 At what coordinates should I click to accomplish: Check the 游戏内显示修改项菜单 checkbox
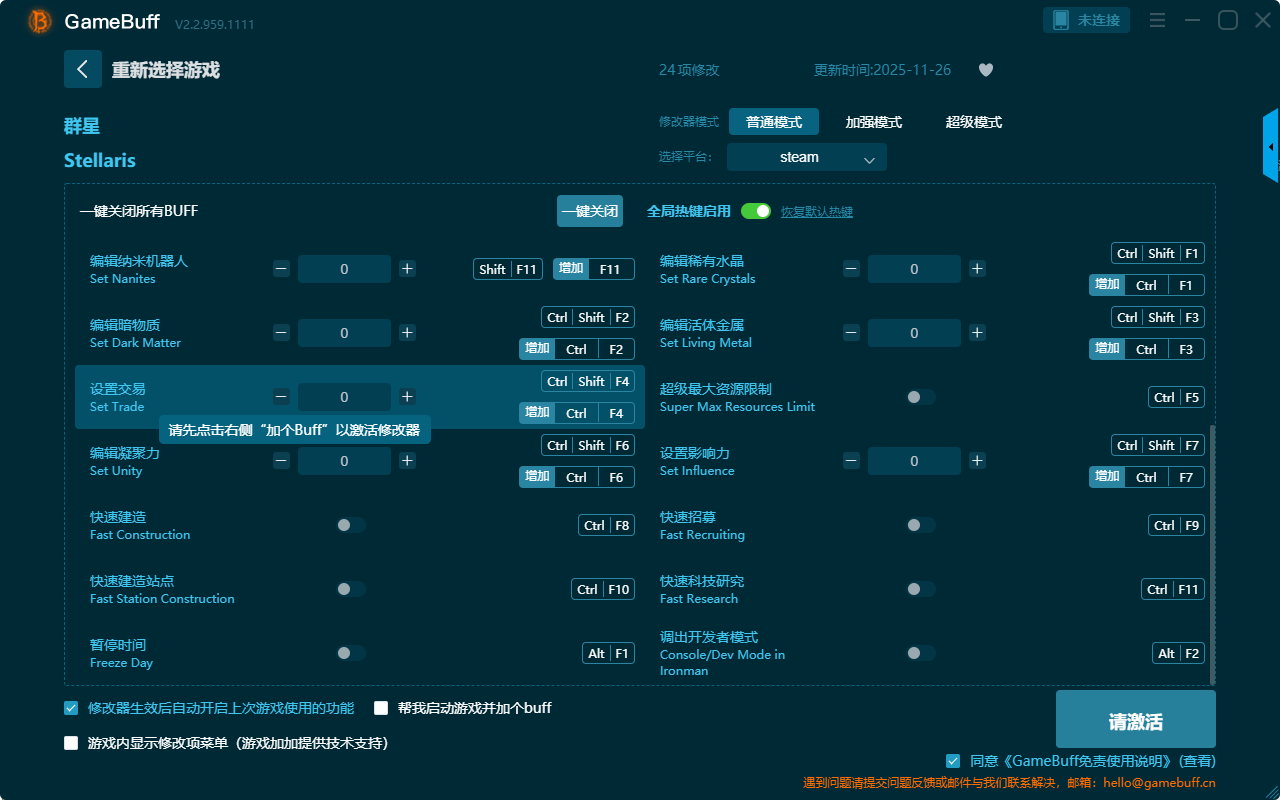pos(71,743)
